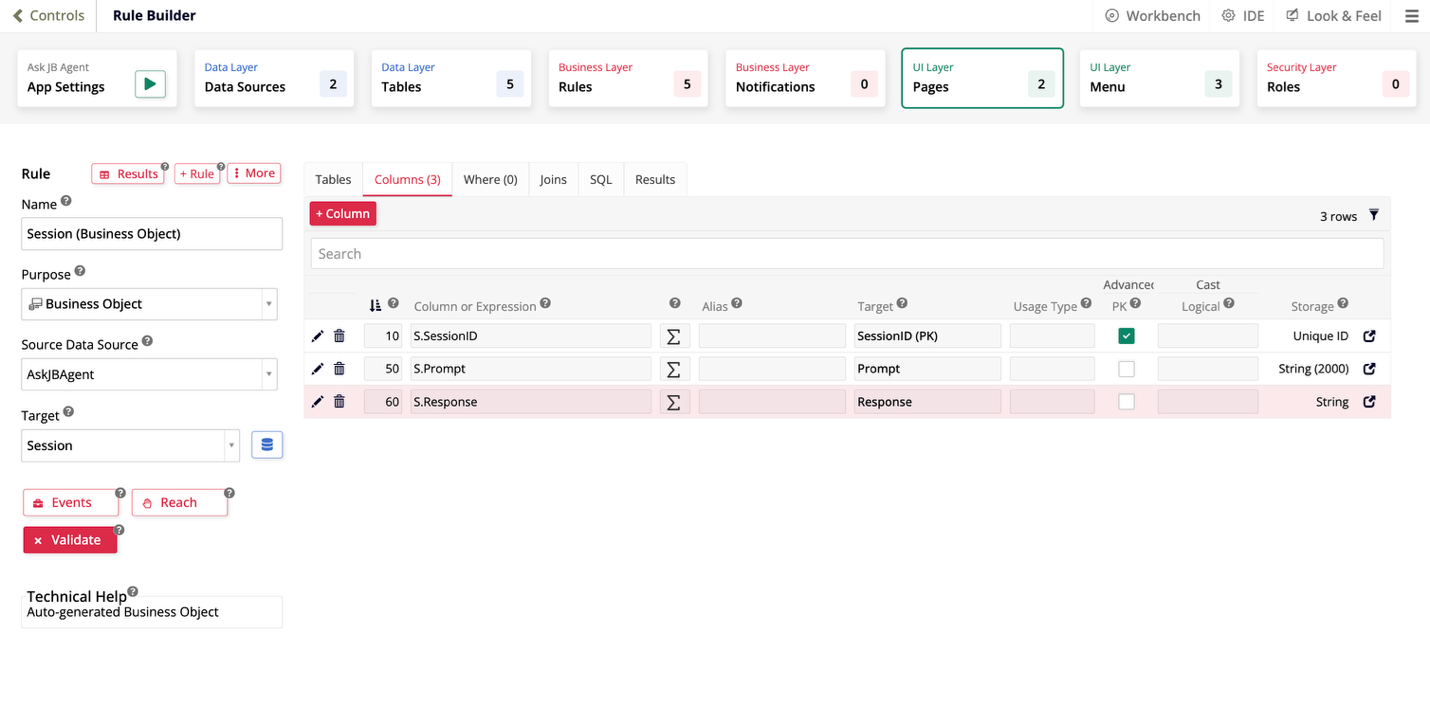The height and width of the screenshot is (707, 1430).
Task: Expand the Purpose Business Object dropdown
Action: pyautogui.click(x=268, y=304)
